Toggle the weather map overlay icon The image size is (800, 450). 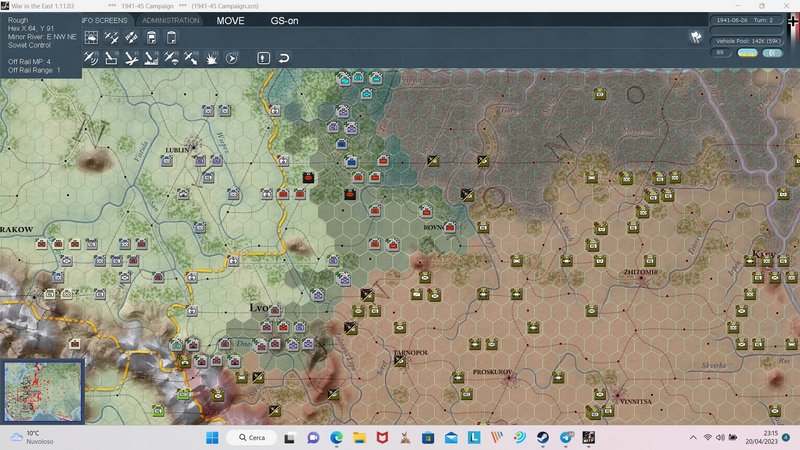click(x=91, y=38)
